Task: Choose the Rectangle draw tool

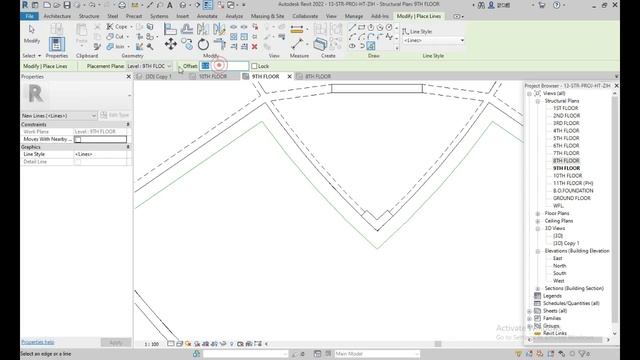Action: pos(361,27)
